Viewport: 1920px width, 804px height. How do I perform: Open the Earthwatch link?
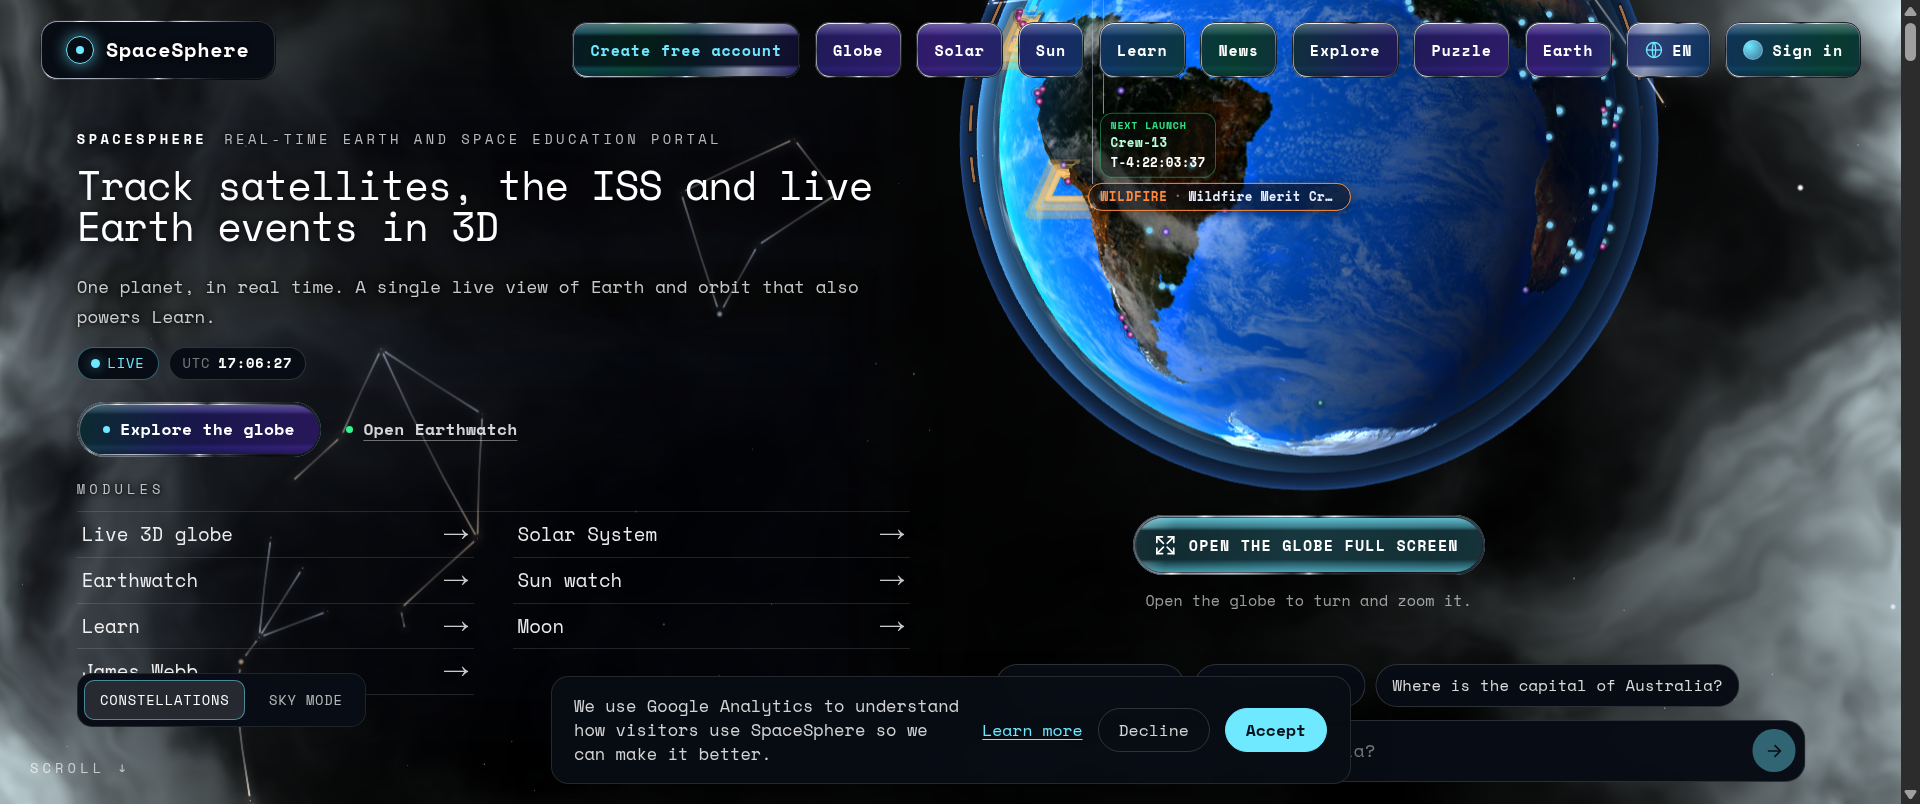pyautogui.click(x=440, y=429)
